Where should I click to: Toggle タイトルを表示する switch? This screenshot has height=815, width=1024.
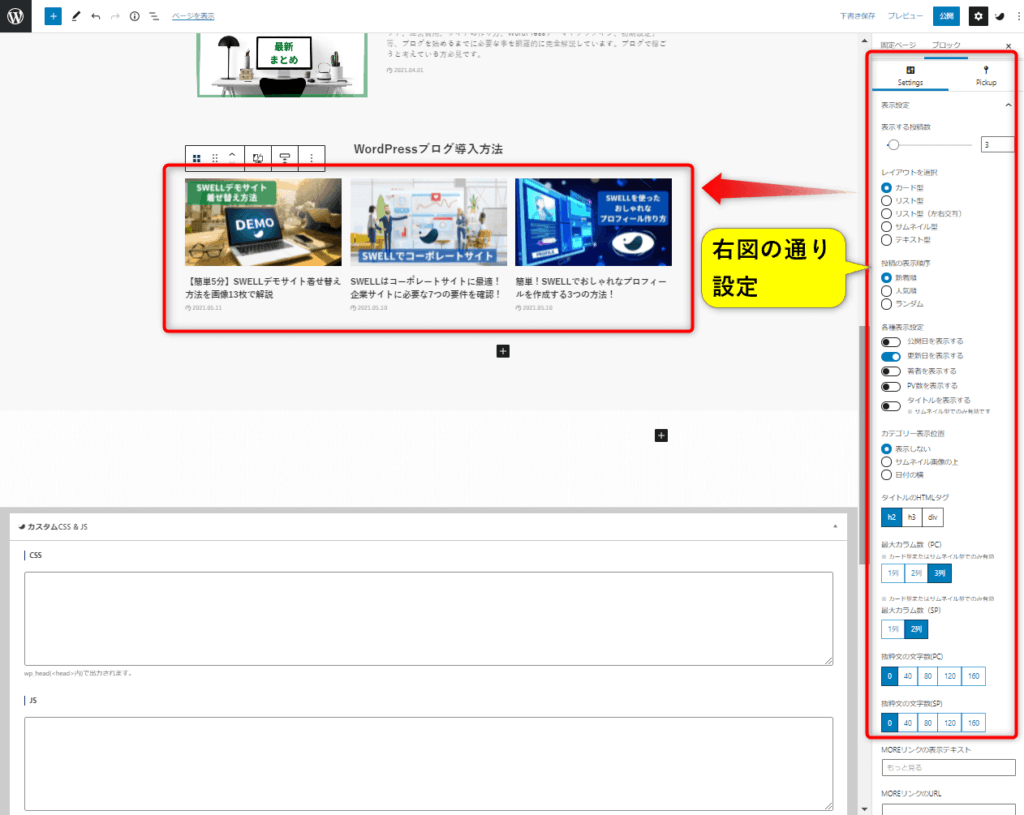891,406
